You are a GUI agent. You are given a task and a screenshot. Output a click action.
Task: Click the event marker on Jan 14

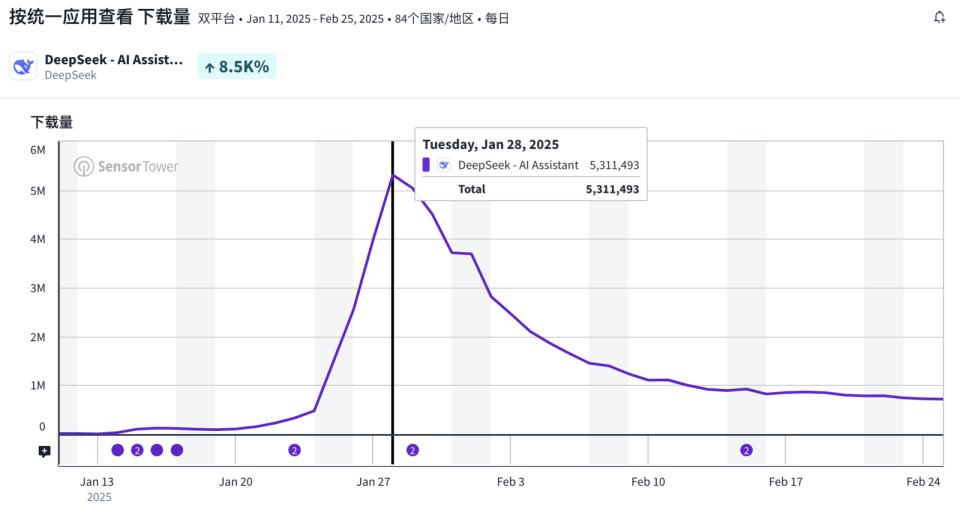pos(117,450)
